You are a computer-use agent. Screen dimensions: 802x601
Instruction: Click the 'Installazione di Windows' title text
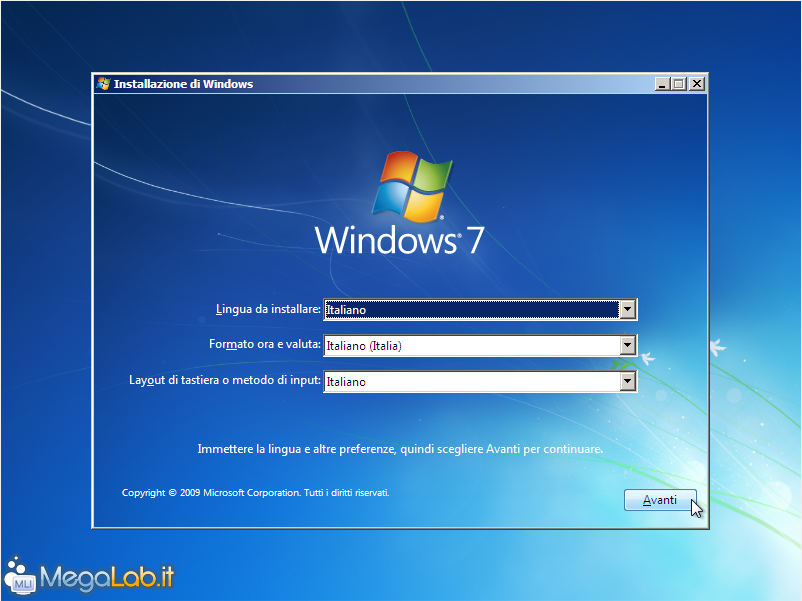(183, 84)
